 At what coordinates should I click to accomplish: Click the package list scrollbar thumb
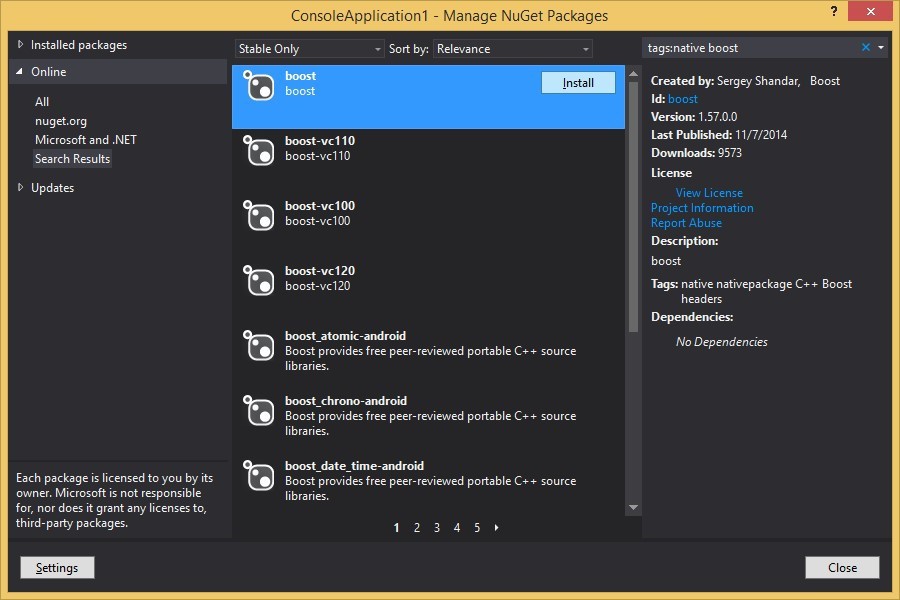(x=633, y=207)
